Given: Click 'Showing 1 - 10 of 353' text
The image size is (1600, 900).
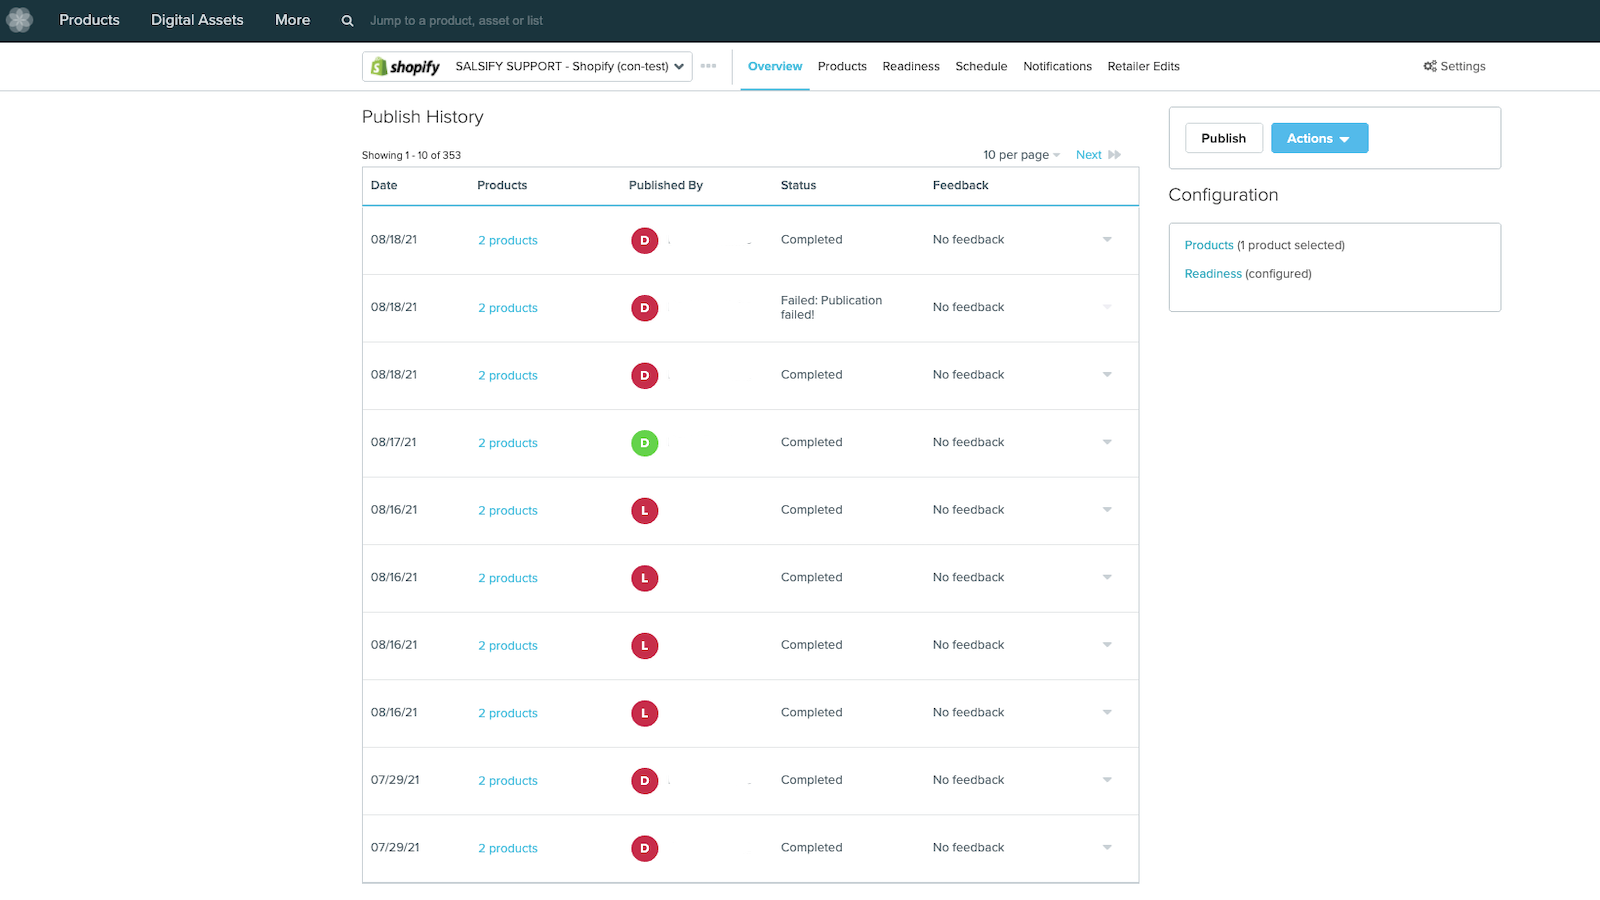Looking at the screenshot, I should coord(411,155).
